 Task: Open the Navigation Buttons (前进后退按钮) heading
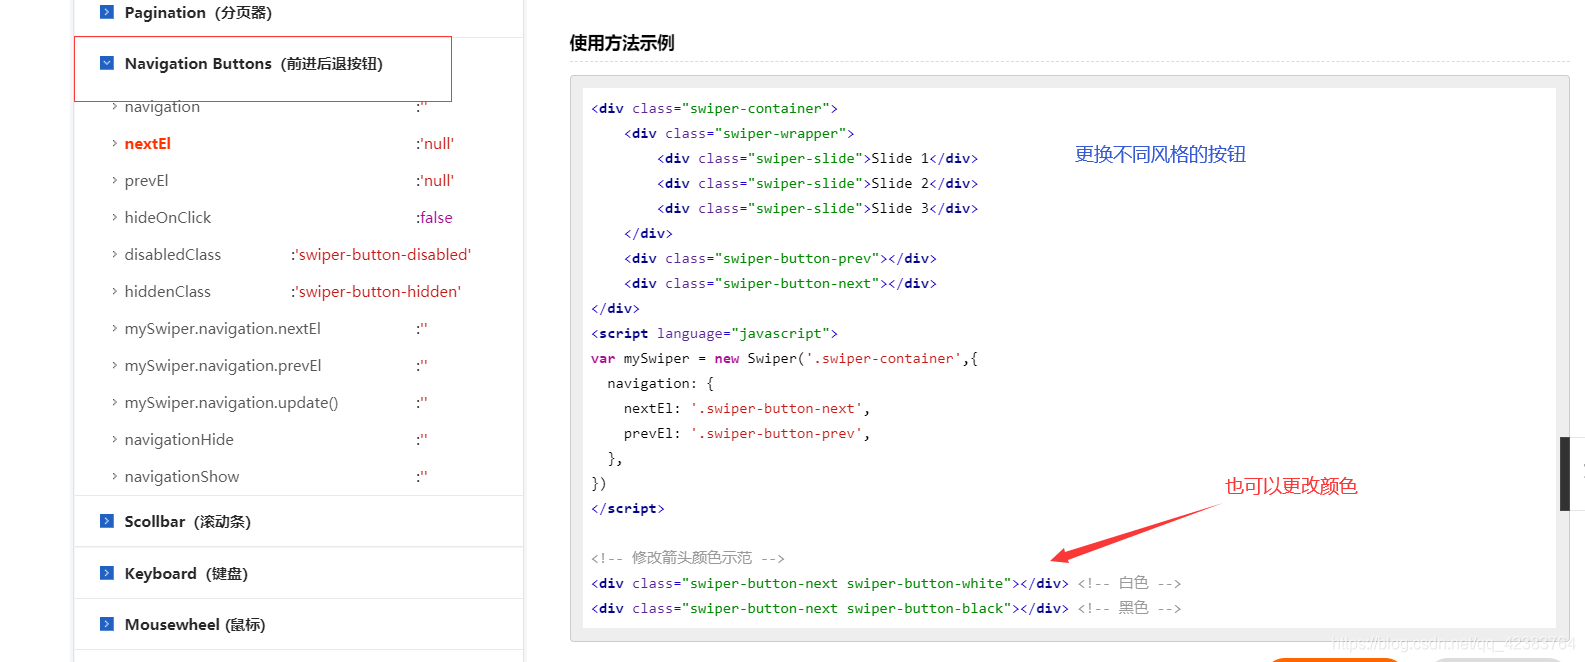click(x=253, y=63)
